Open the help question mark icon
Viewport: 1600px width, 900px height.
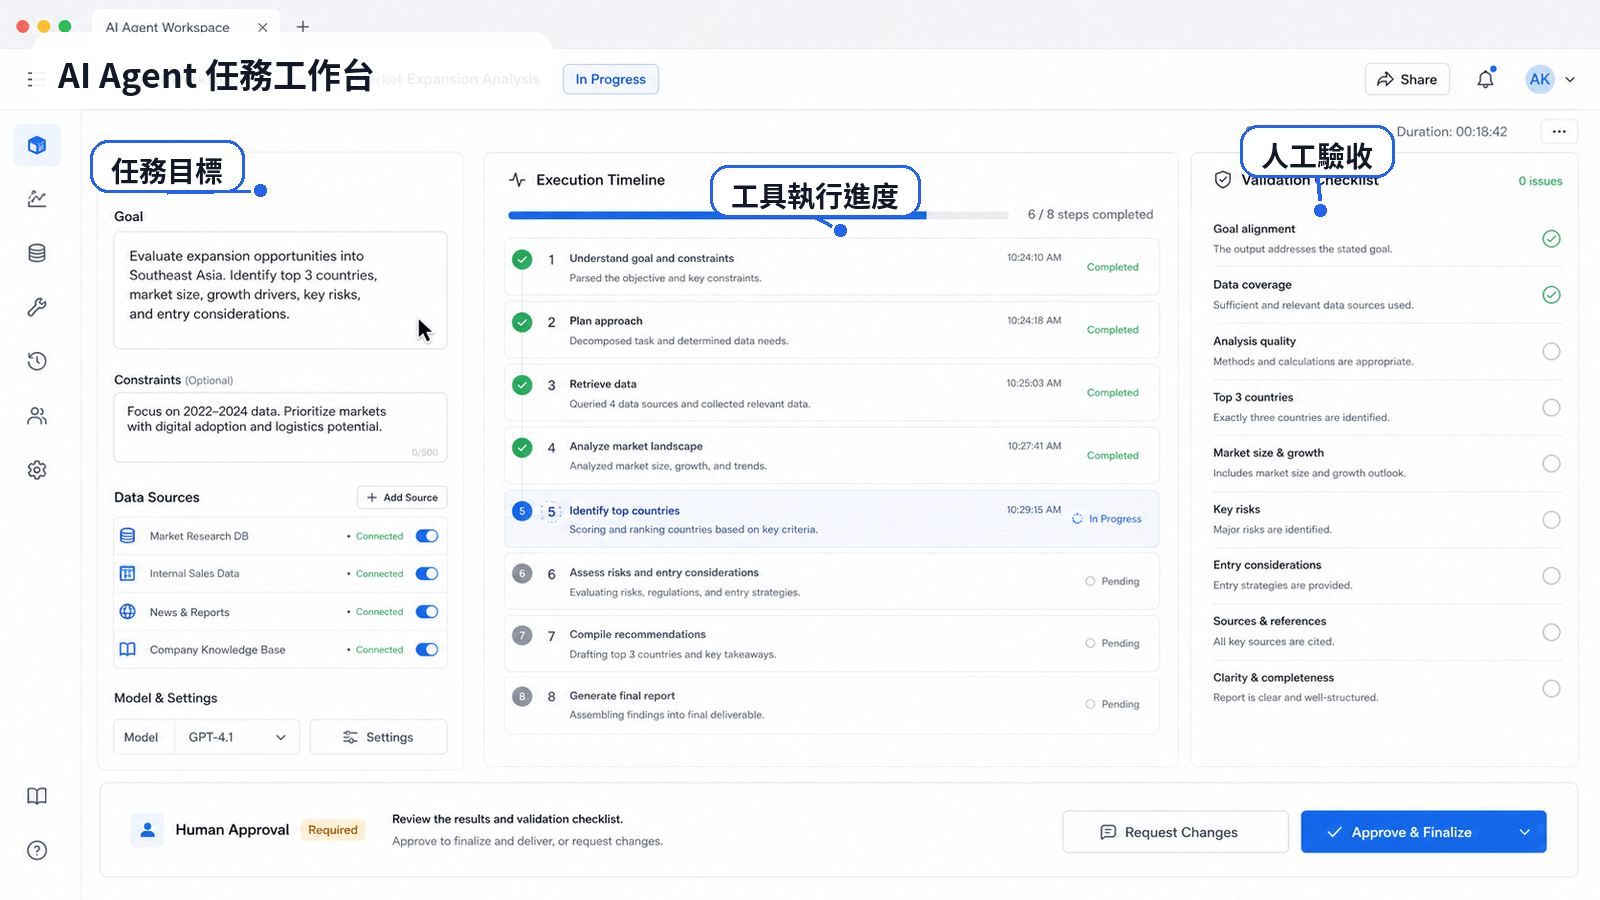tap(37, 851)
